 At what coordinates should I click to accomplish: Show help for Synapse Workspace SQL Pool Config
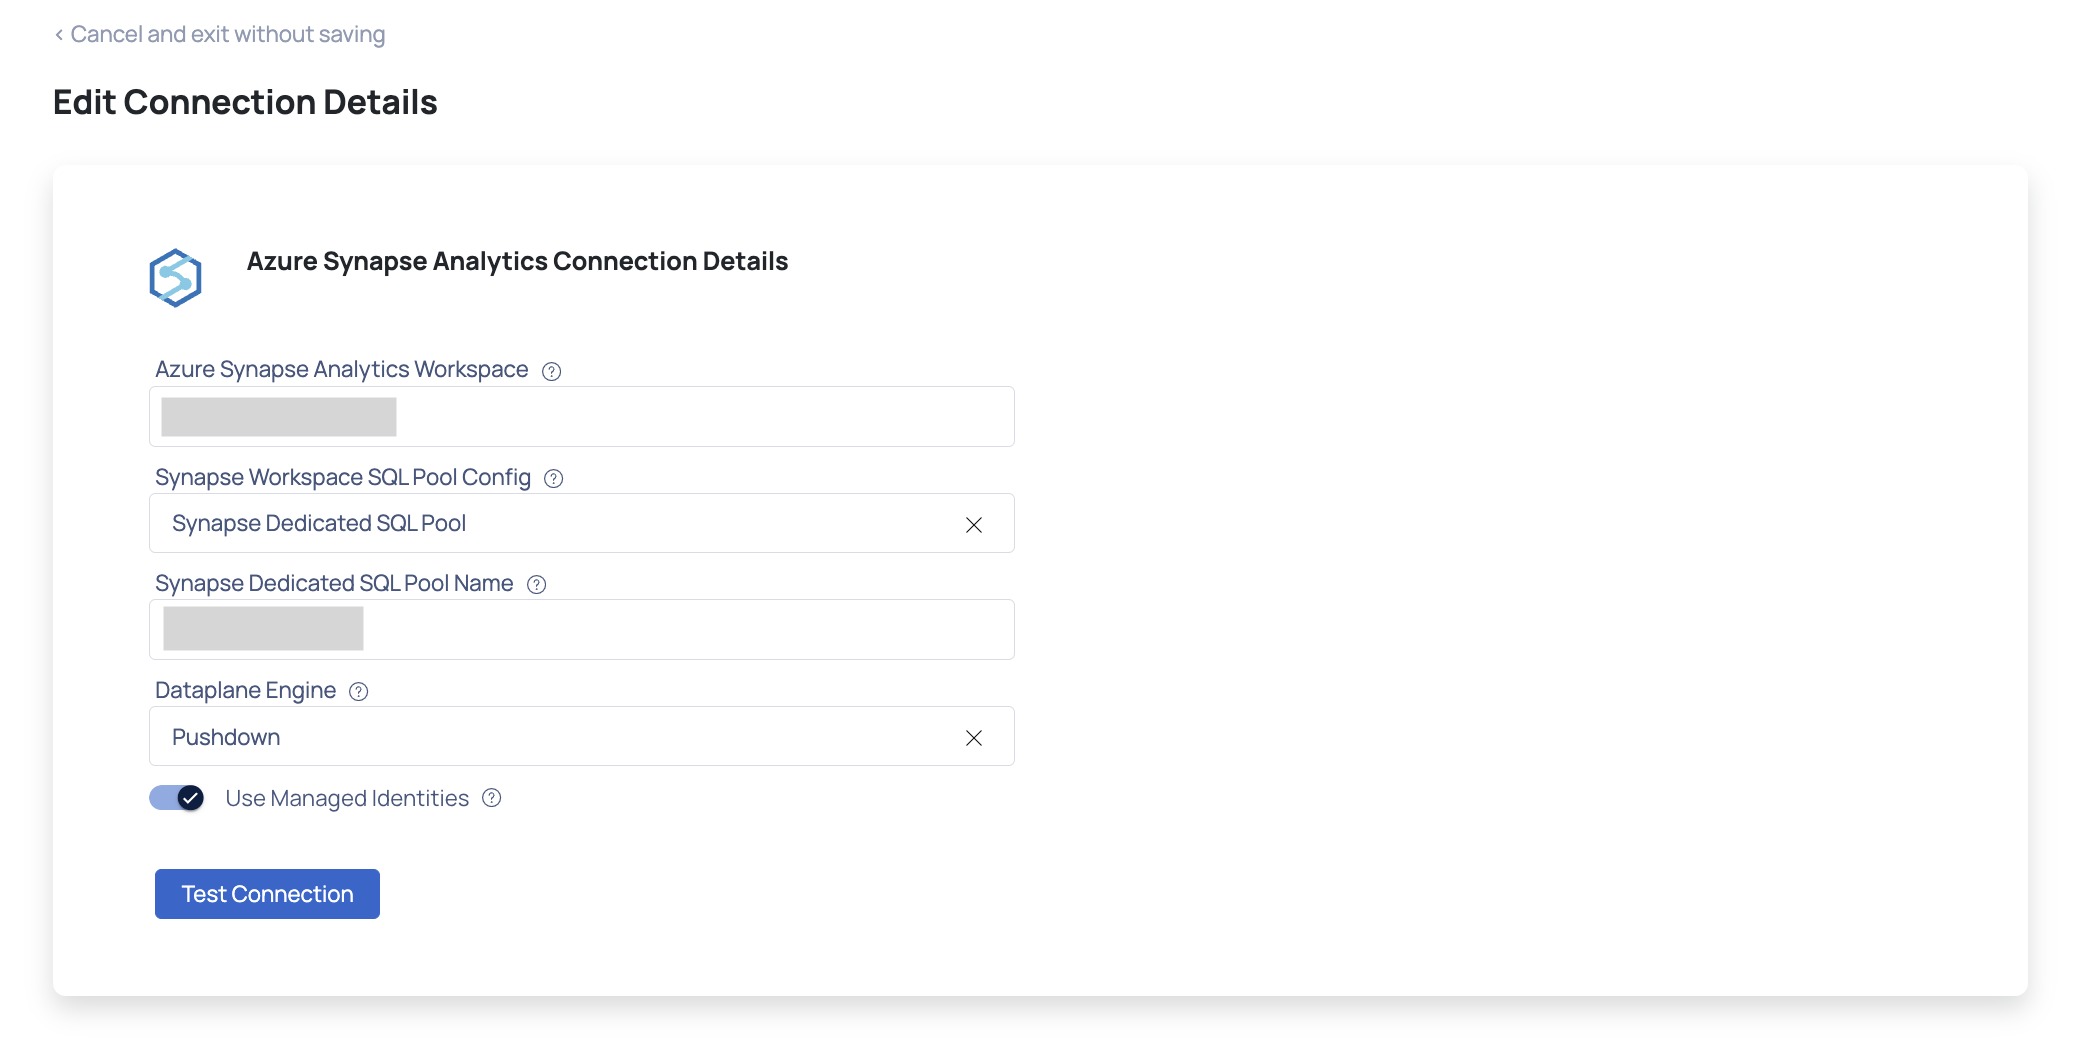[554, 478]
